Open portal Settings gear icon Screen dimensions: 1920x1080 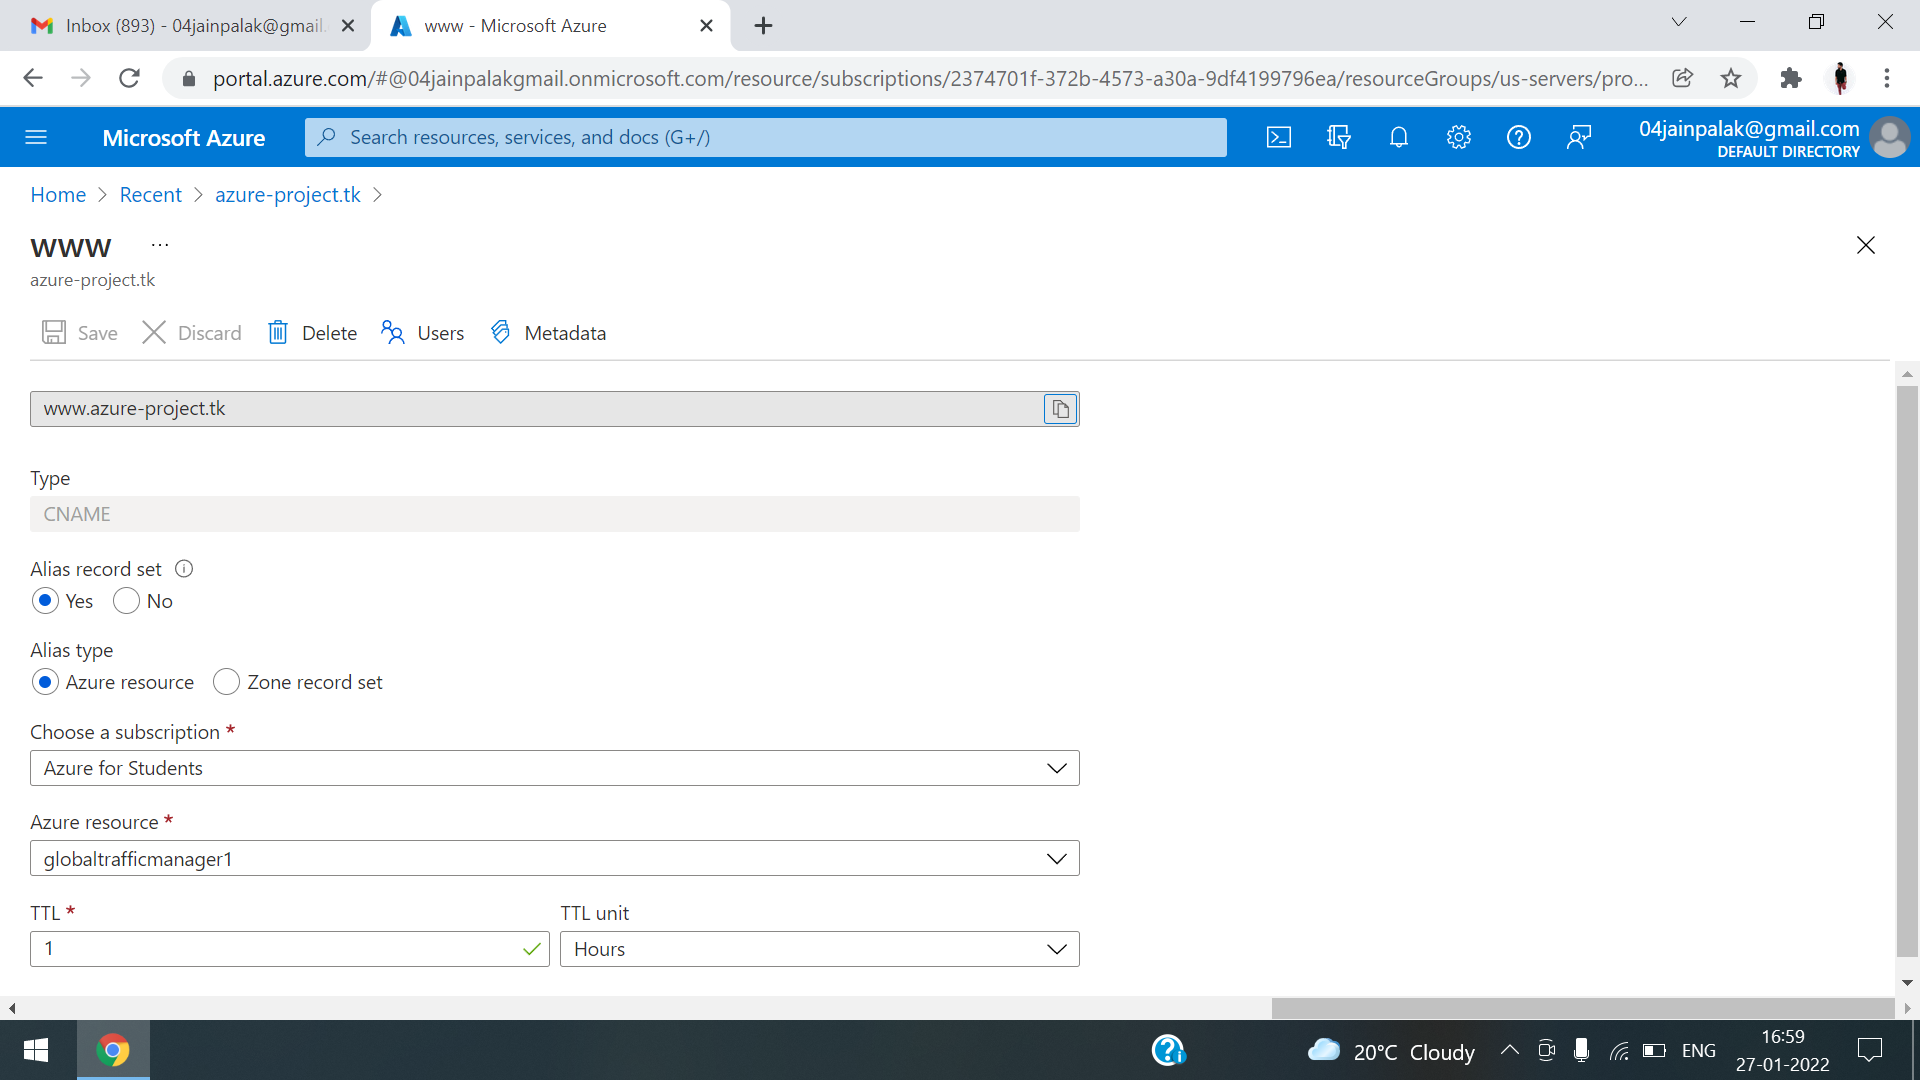coord(1459,137)
